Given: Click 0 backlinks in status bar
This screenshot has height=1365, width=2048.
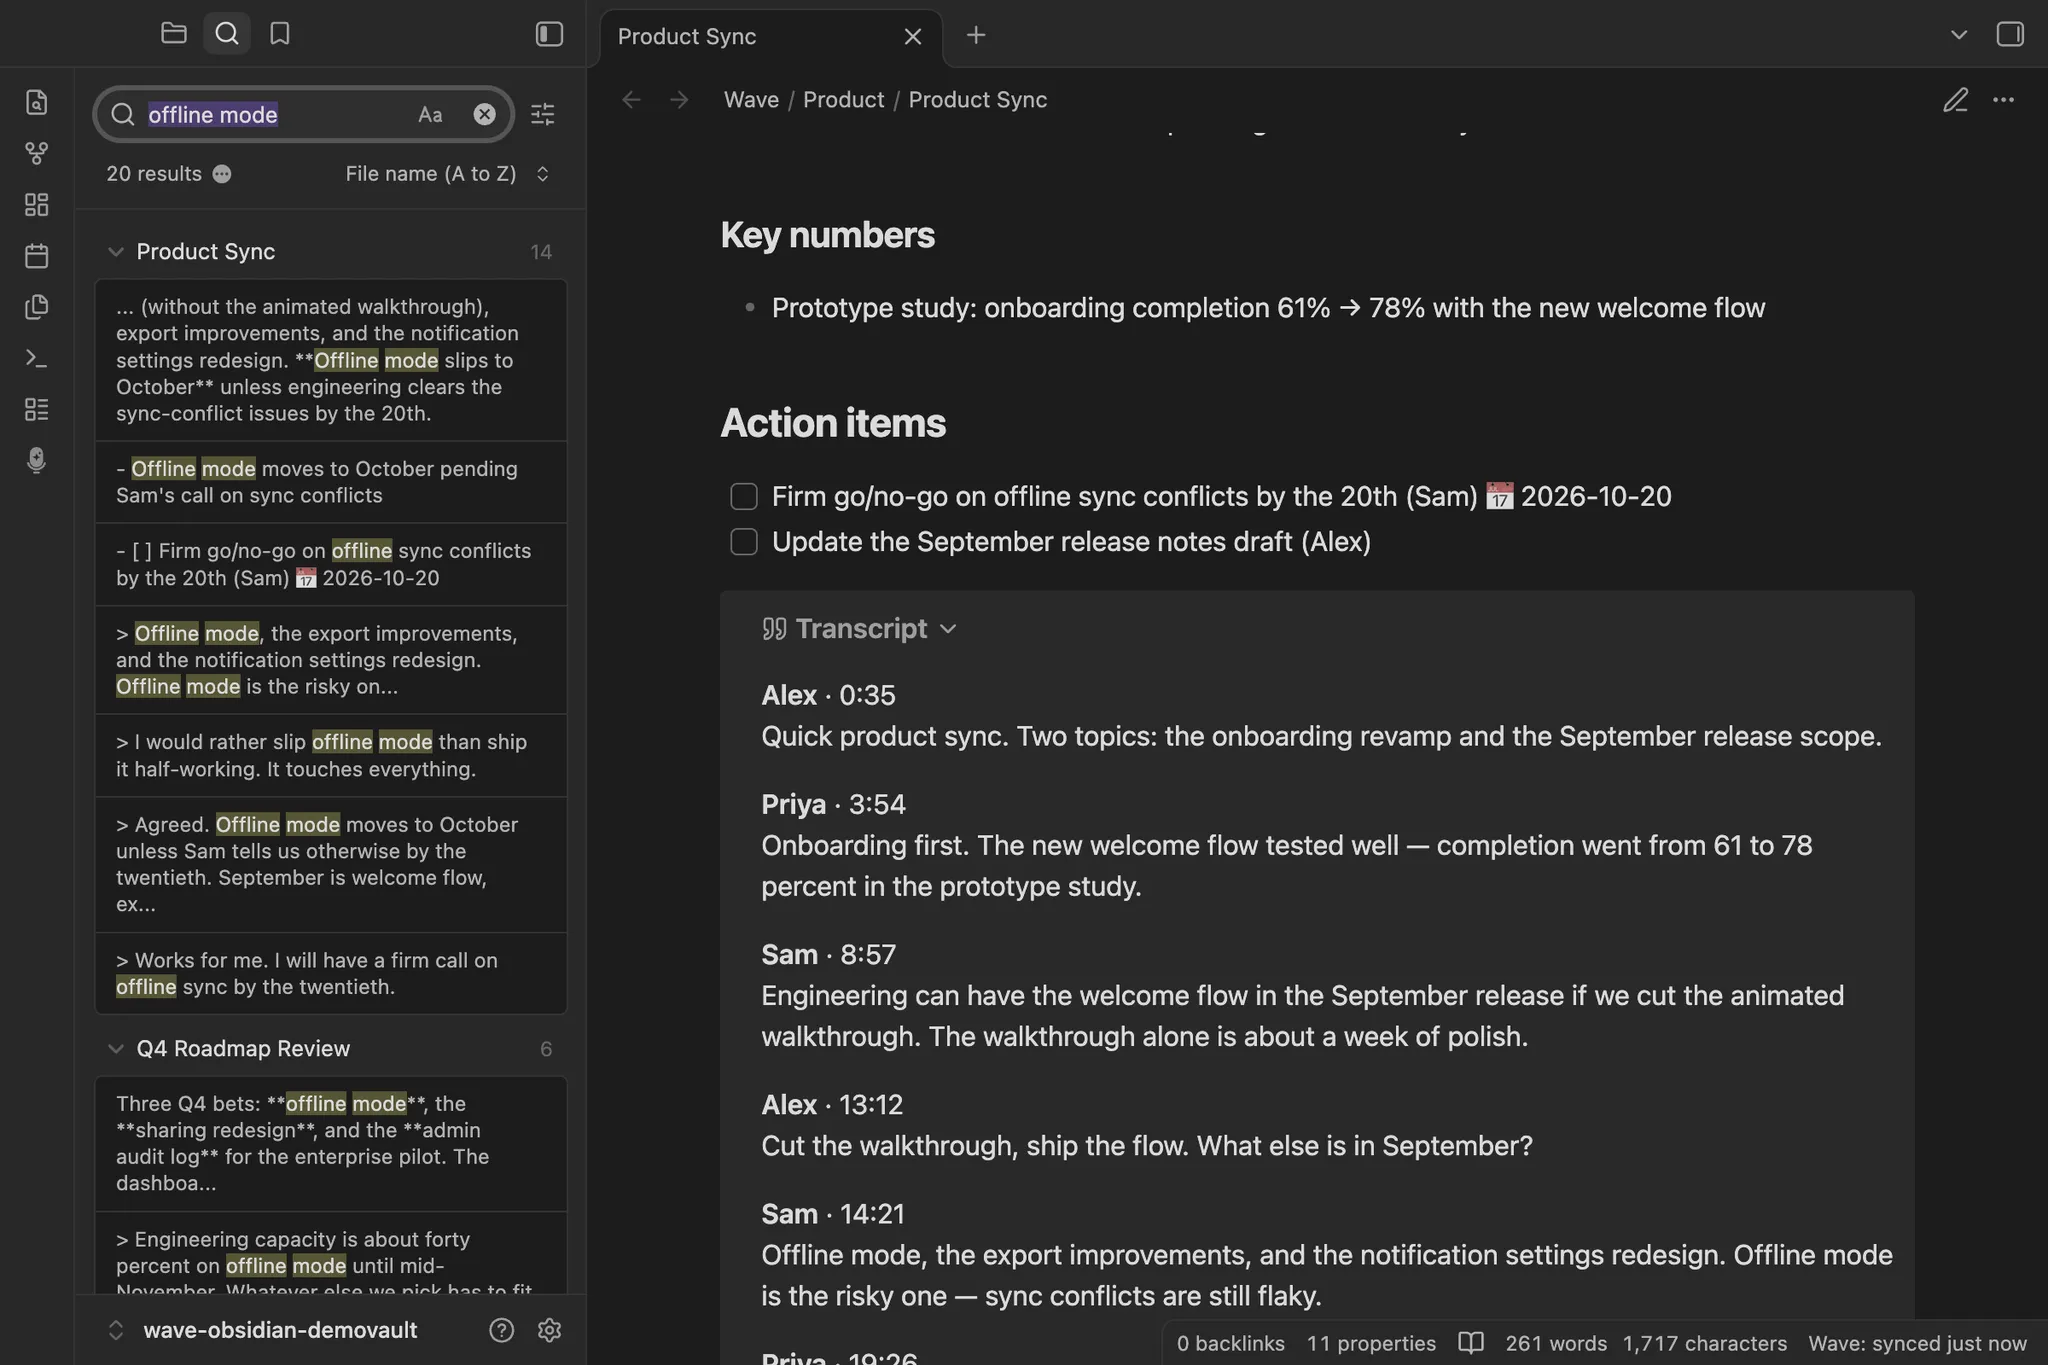Looking at the screenshot, I should [1230, 1343].
